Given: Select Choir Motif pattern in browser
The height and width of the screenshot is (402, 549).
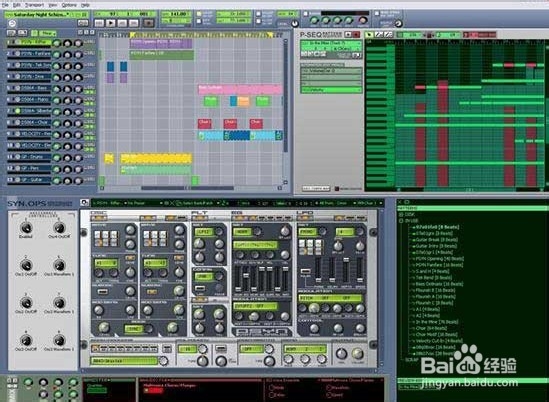Looking at the screenshot, I should tap(437, 334).
